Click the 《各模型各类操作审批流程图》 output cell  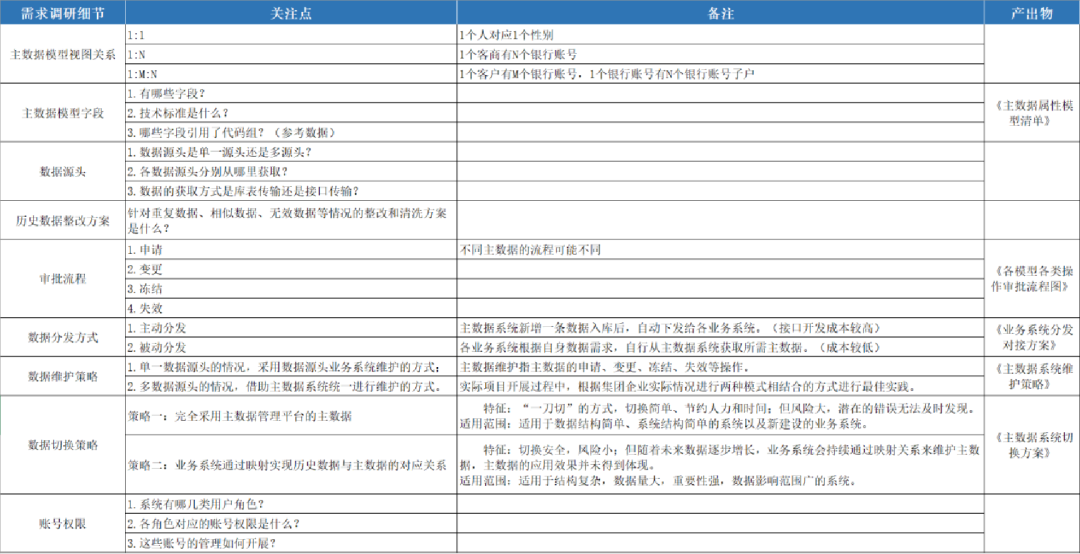point(1032,278)
